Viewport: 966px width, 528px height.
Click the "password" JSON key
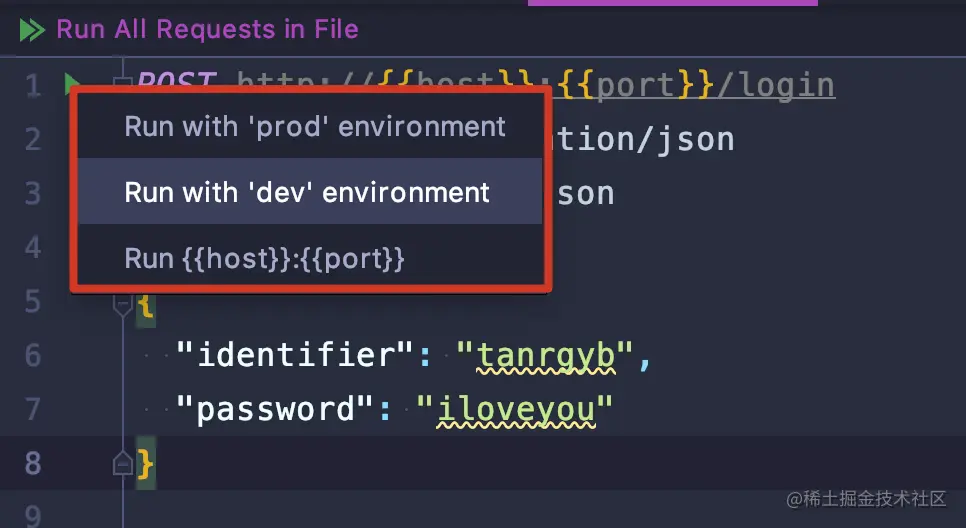275,410
